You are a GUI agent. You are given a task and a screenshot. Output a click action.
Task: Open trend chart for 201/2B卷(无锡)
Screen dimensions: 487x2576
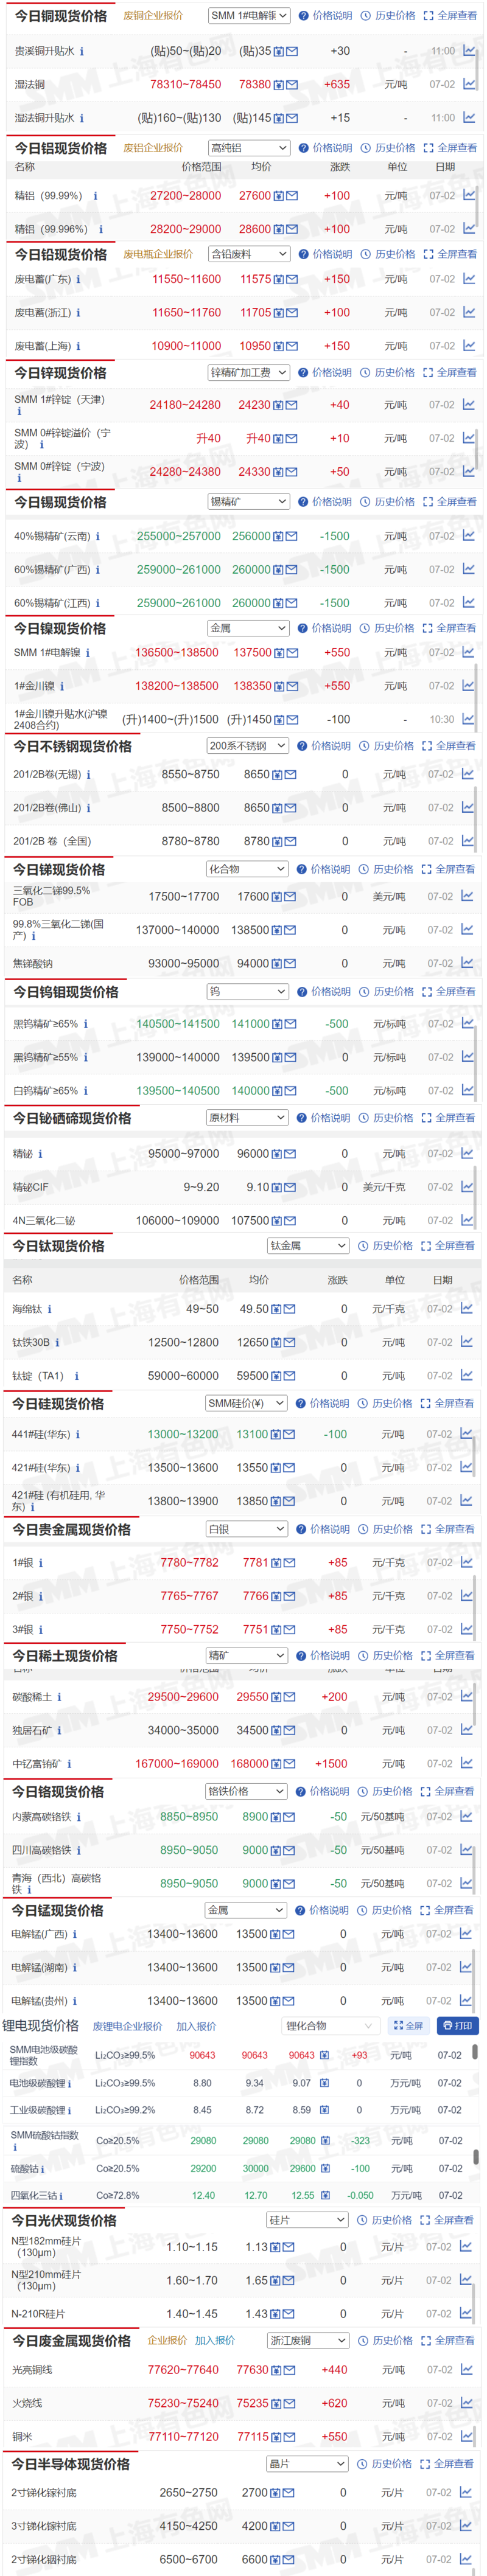click(x=467, y=773)
